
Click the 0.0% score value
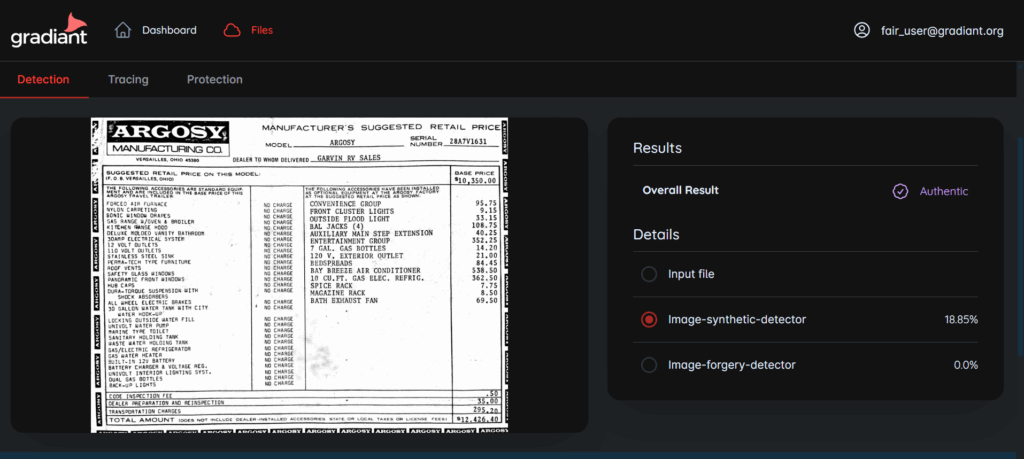[x=966, y=365]
